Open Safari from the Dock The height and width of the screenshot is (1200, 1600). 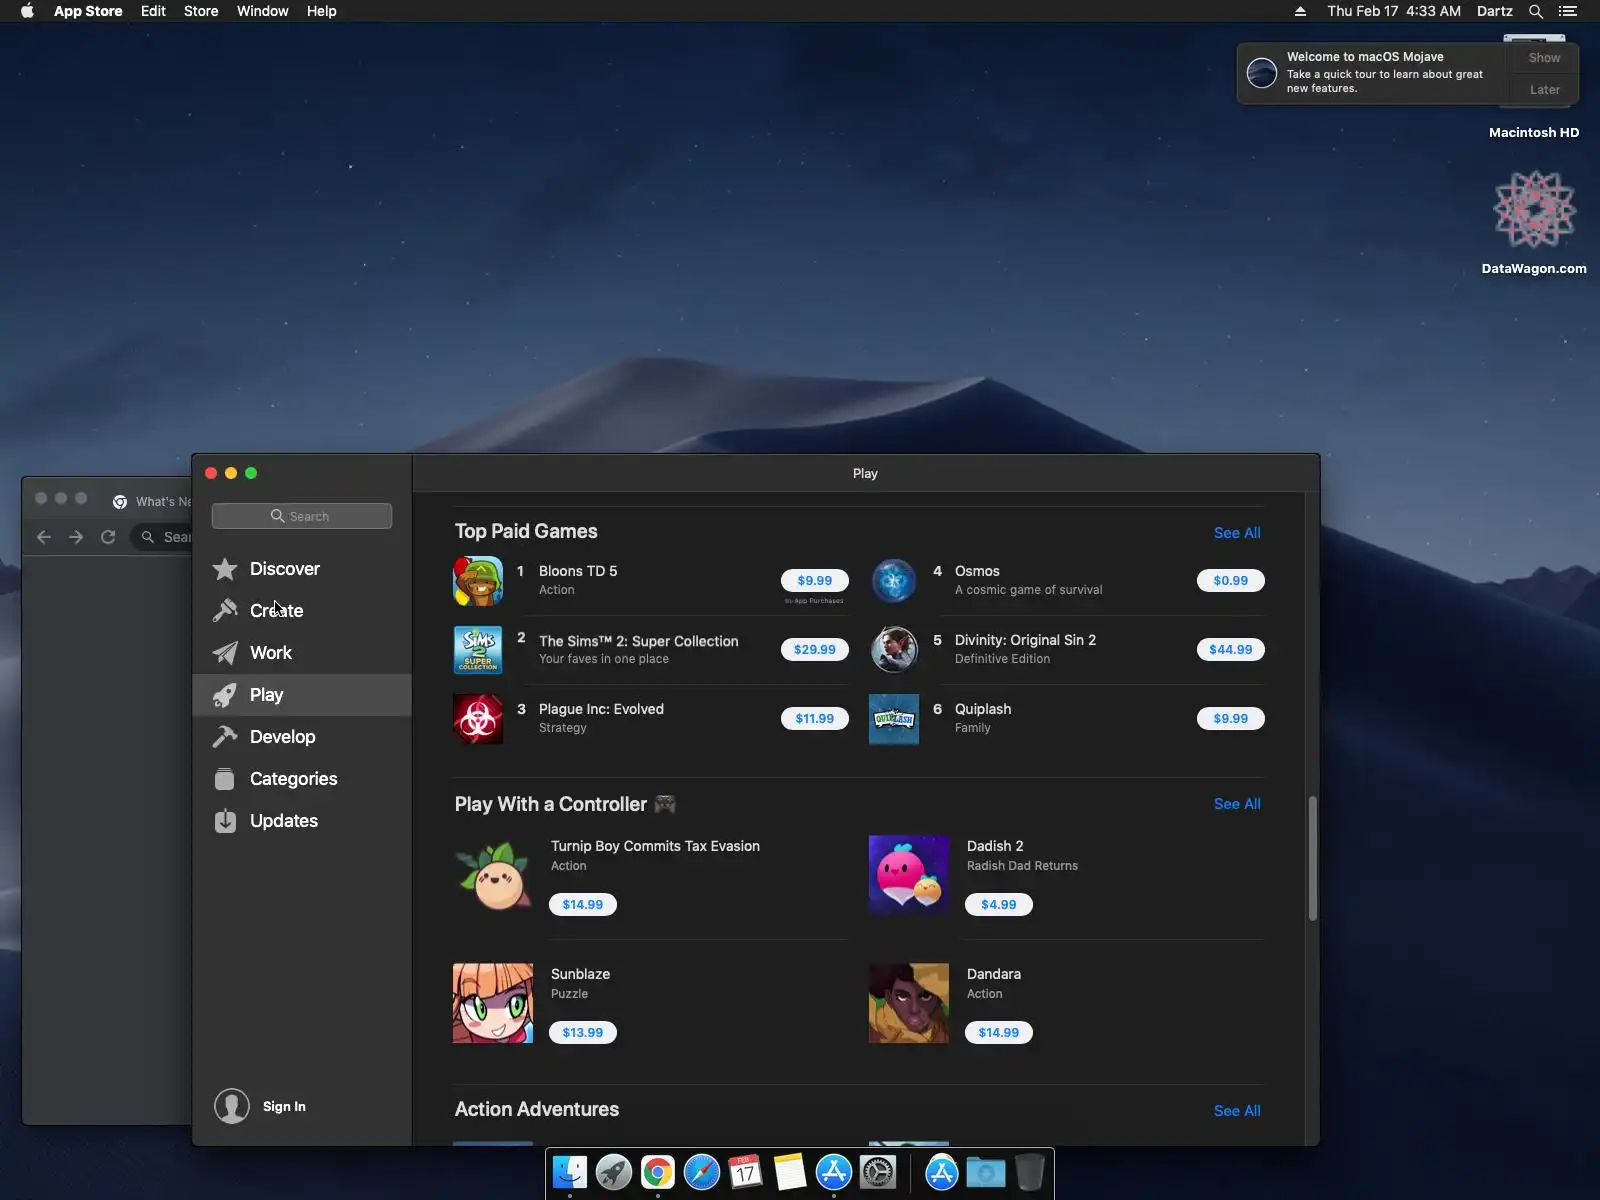(x=702, y=1172)
